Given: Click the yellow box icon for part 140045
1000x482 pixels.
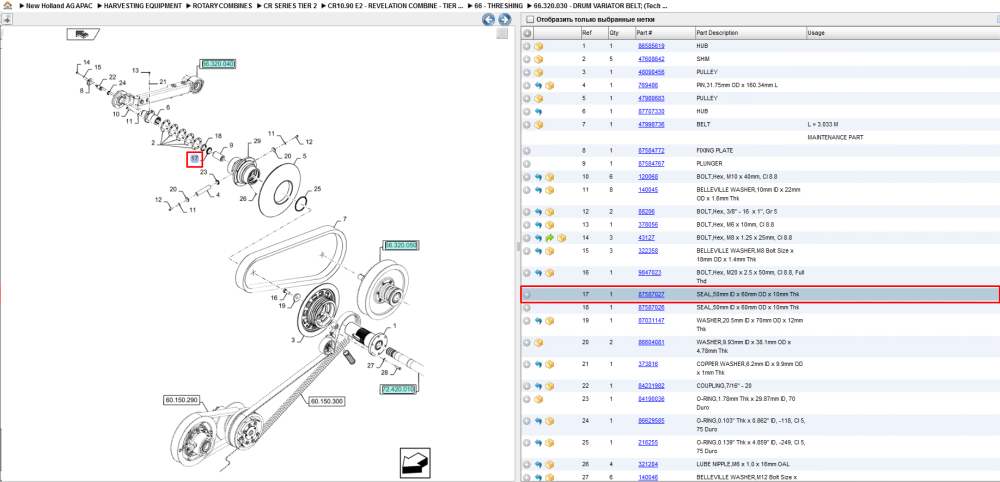Looking at the screenshot, I should coord(550,190).
